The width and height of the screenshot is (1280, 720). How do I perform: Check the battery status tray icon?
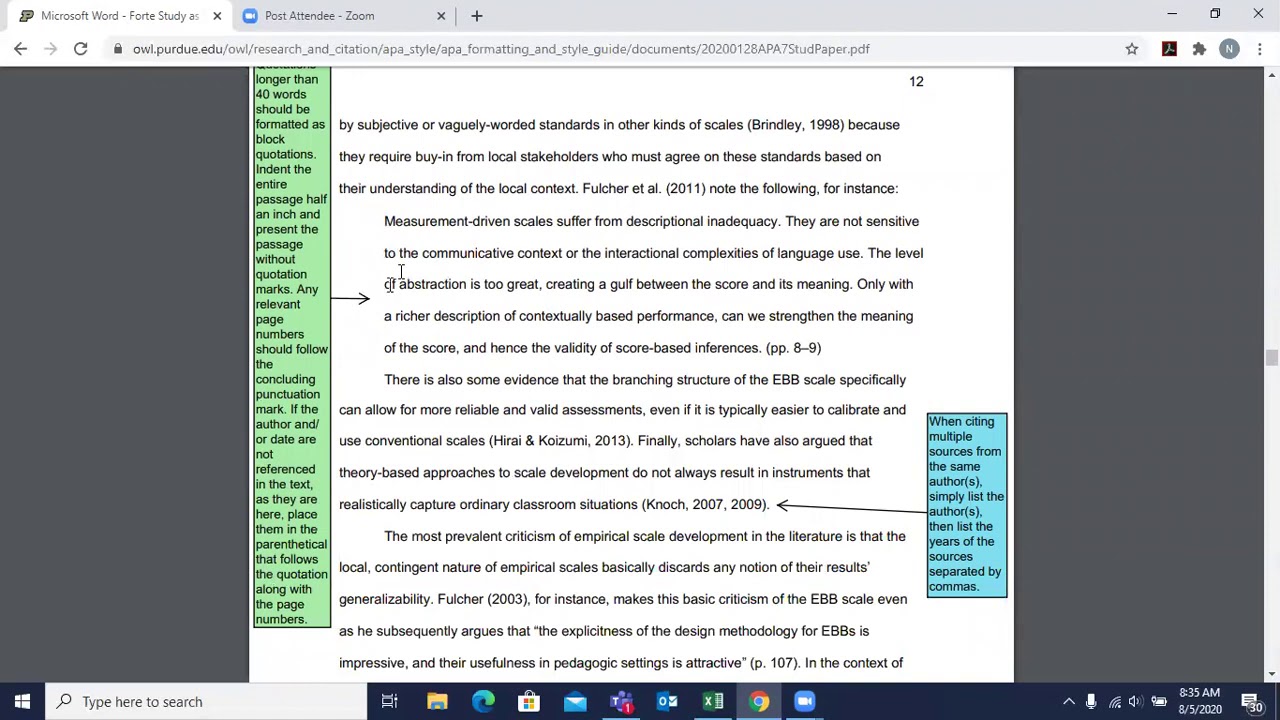(1159, 701)
